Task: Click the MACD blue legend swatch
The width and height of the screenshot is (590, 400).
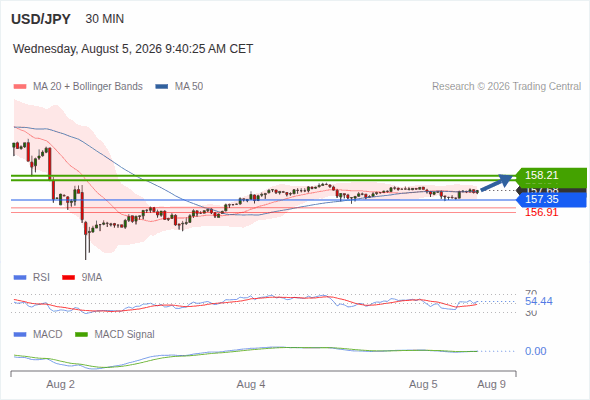Action: (20, 334)
